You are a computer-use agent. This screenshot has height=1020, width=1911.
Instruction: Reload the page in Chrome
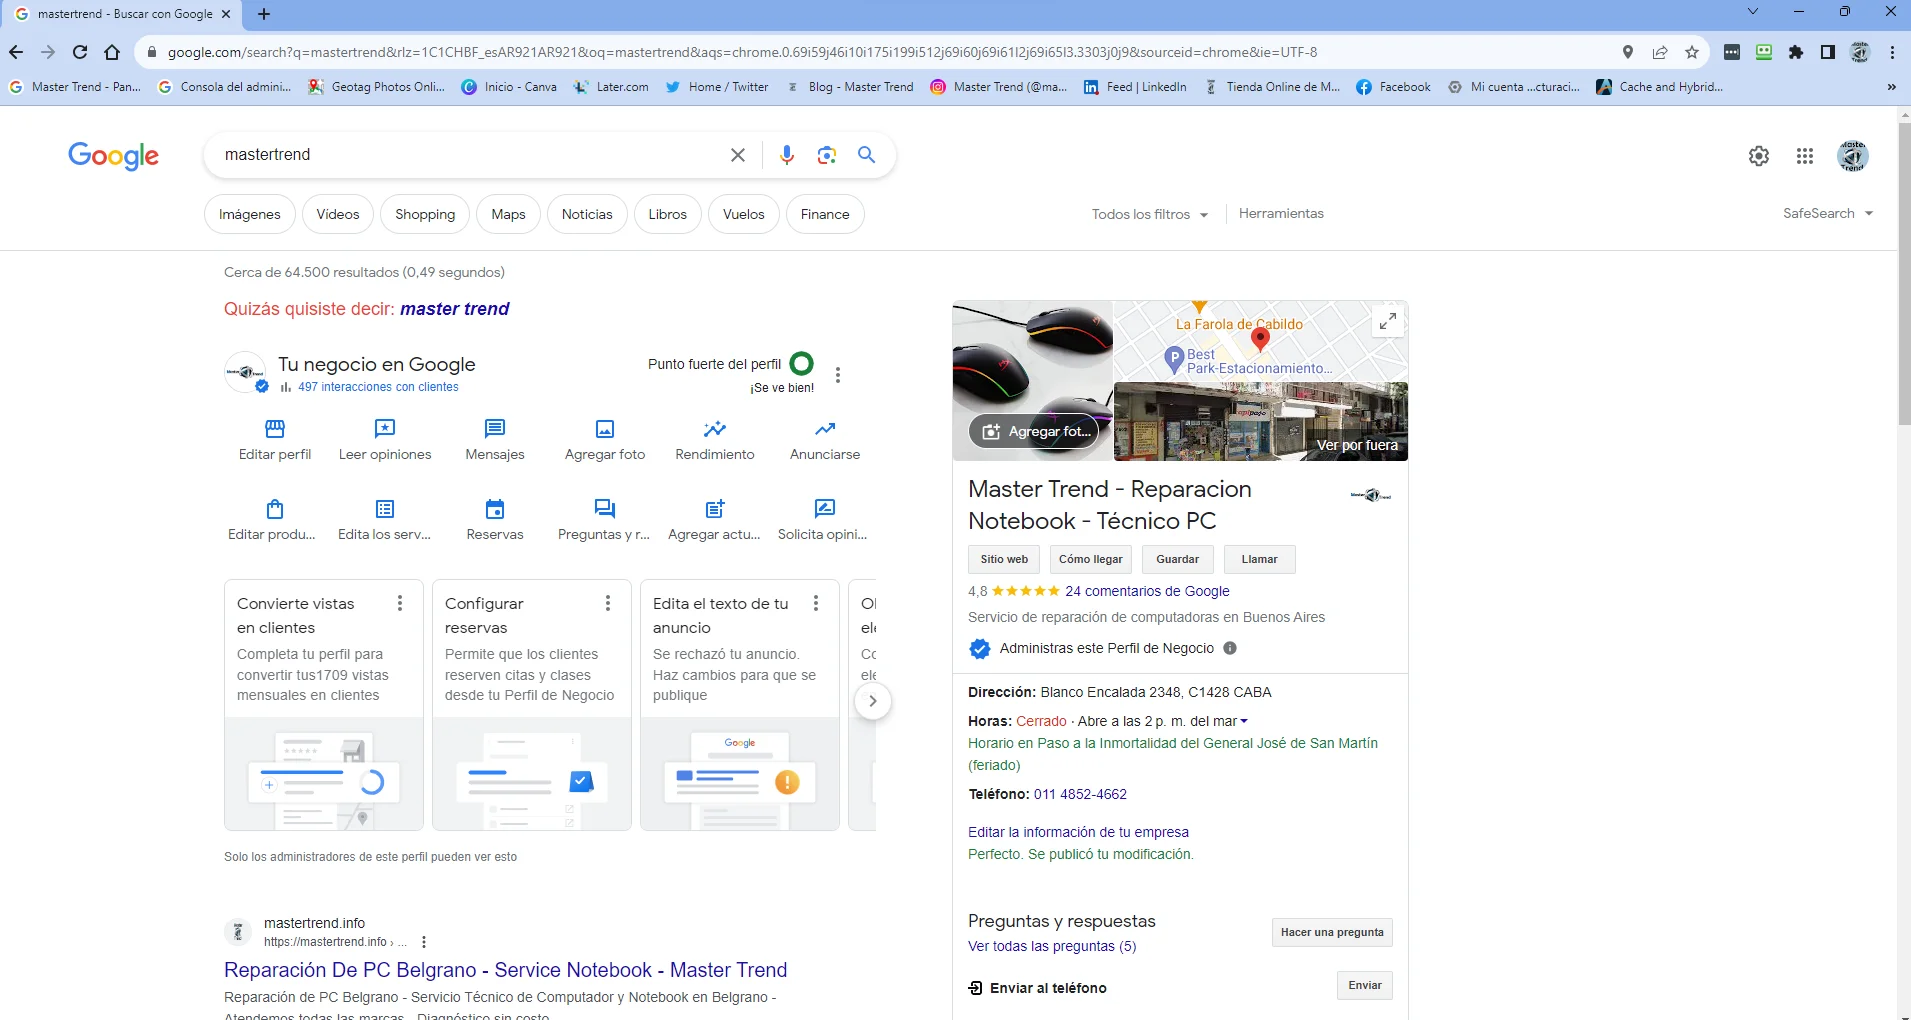tap(80, 52)
